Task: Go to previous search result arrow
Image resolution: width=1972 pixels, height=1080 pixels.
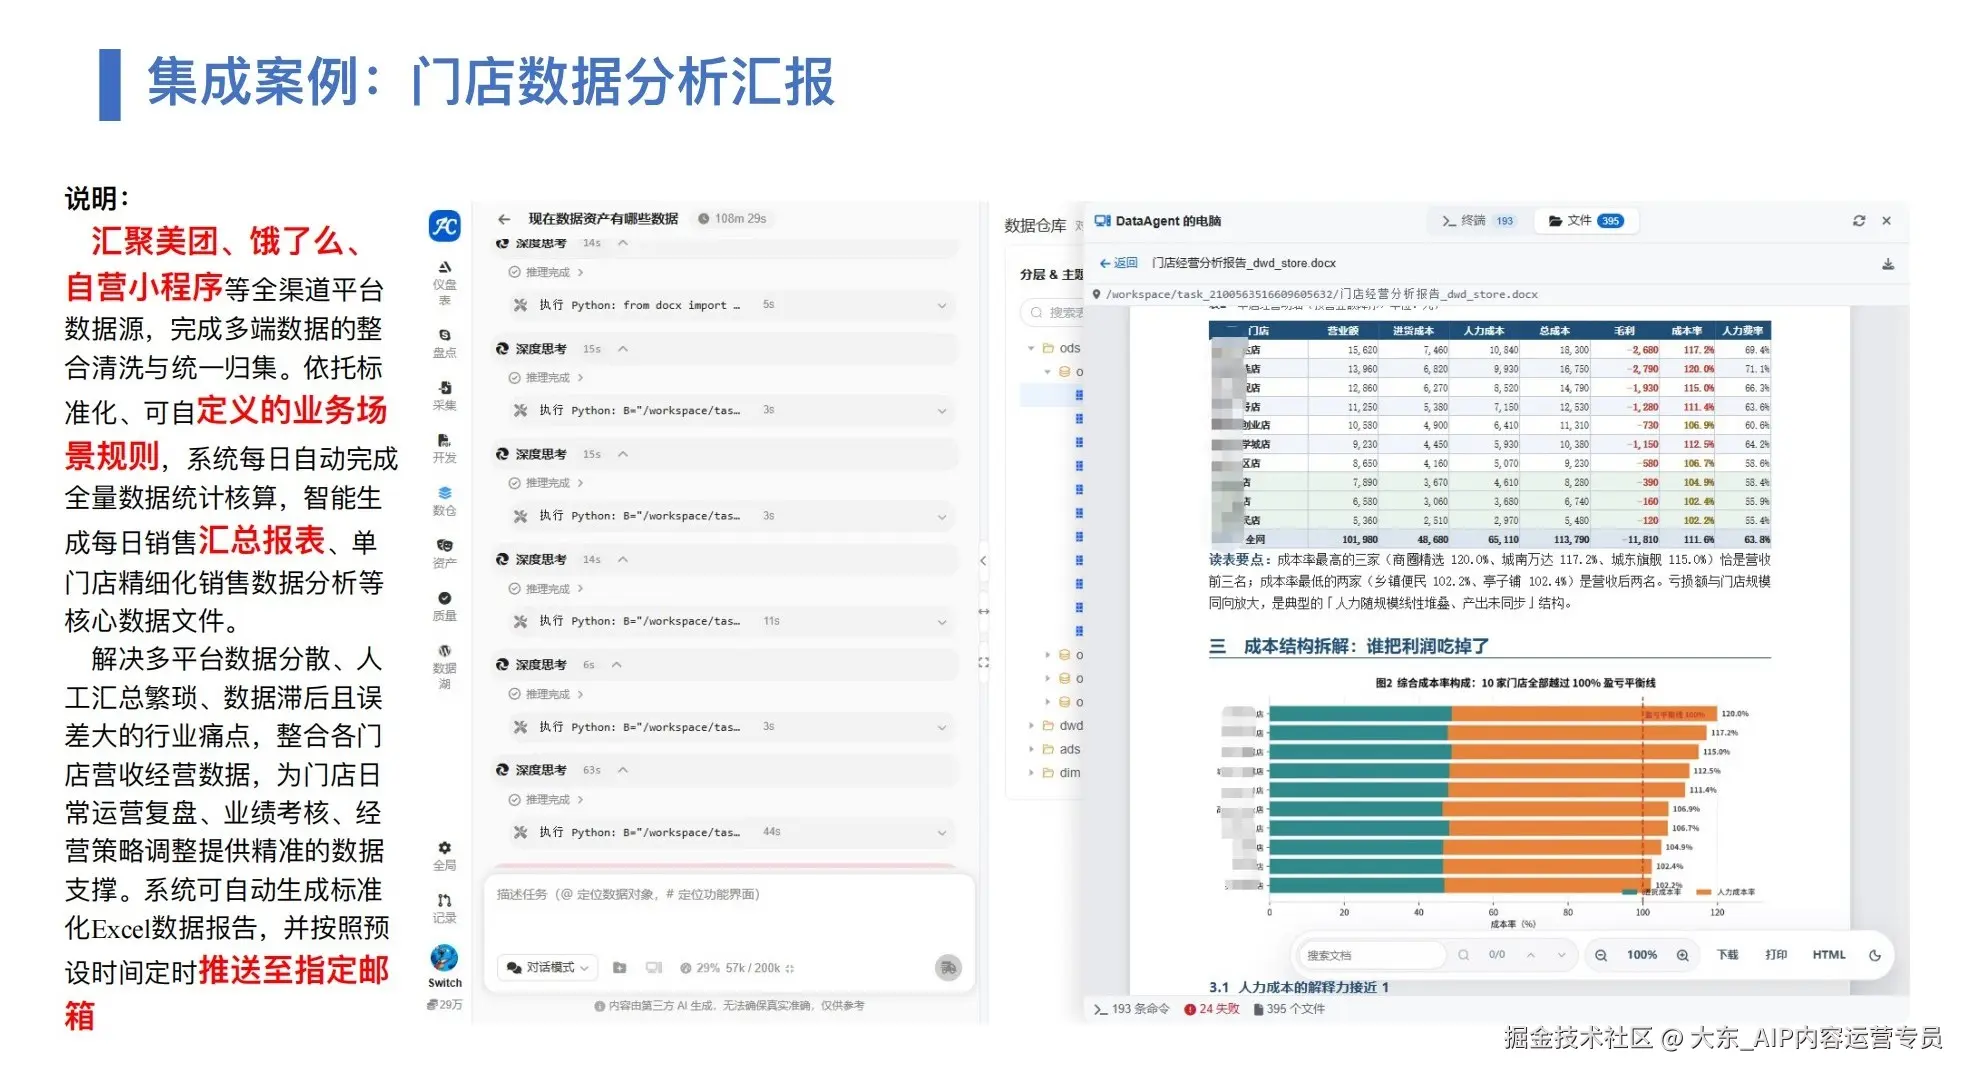Action: 1531,955
